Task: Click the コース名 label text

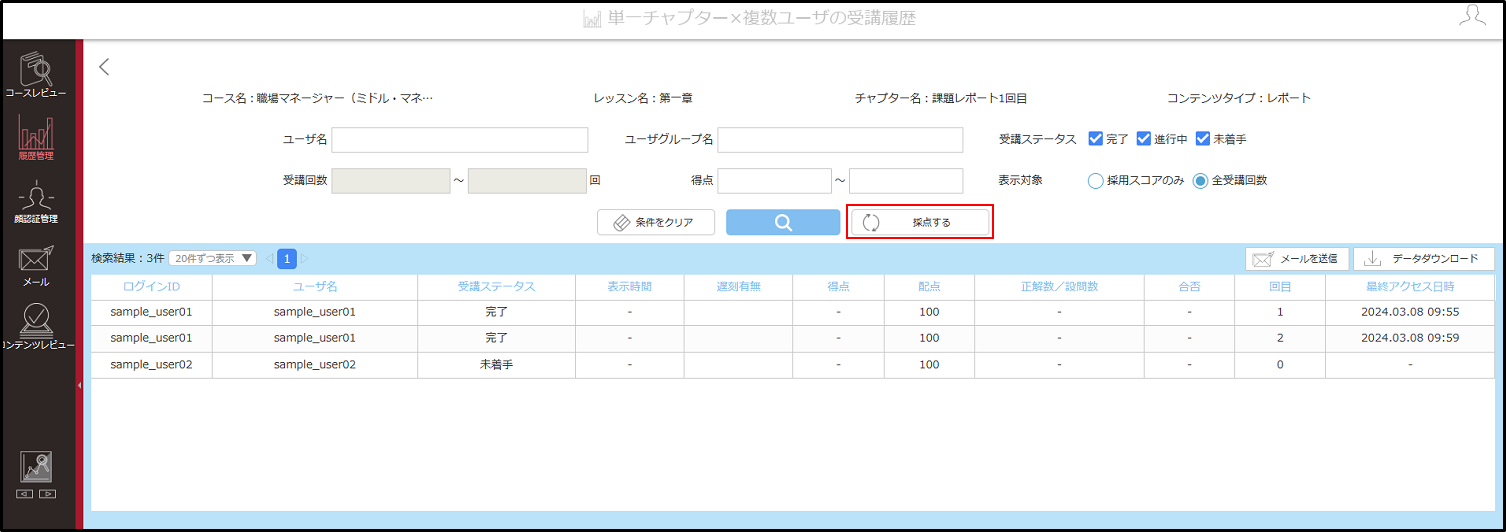Action: click(x=317, y=98)
